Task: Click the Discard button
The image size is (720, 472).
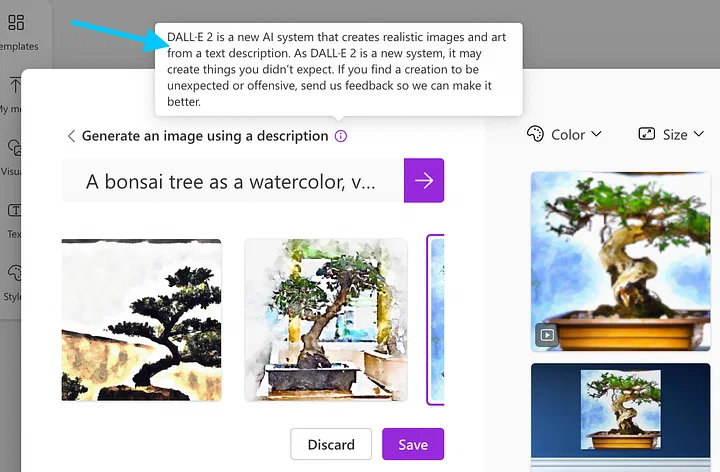Action: coord(331,444)
